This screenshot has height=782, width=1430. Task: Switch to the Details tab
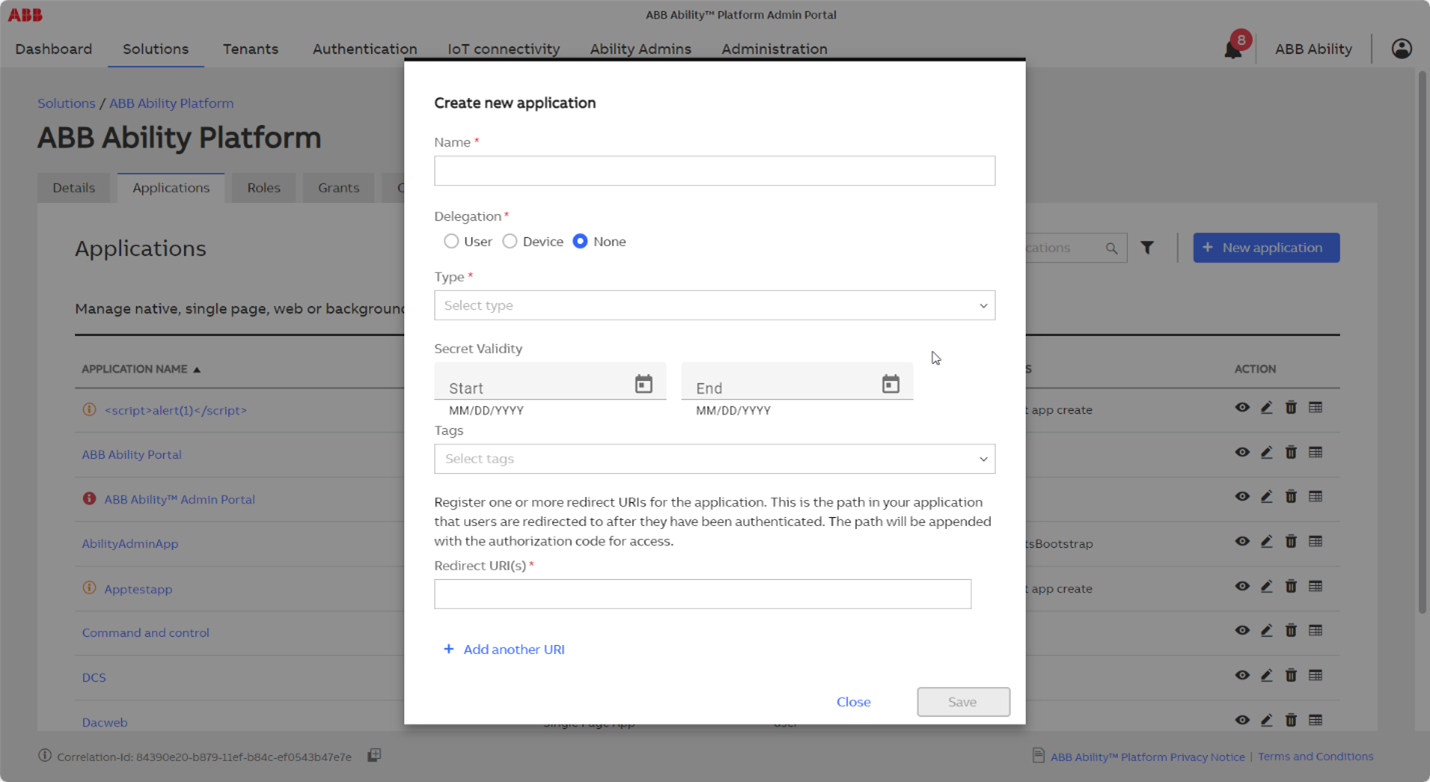tap(74, 188)
